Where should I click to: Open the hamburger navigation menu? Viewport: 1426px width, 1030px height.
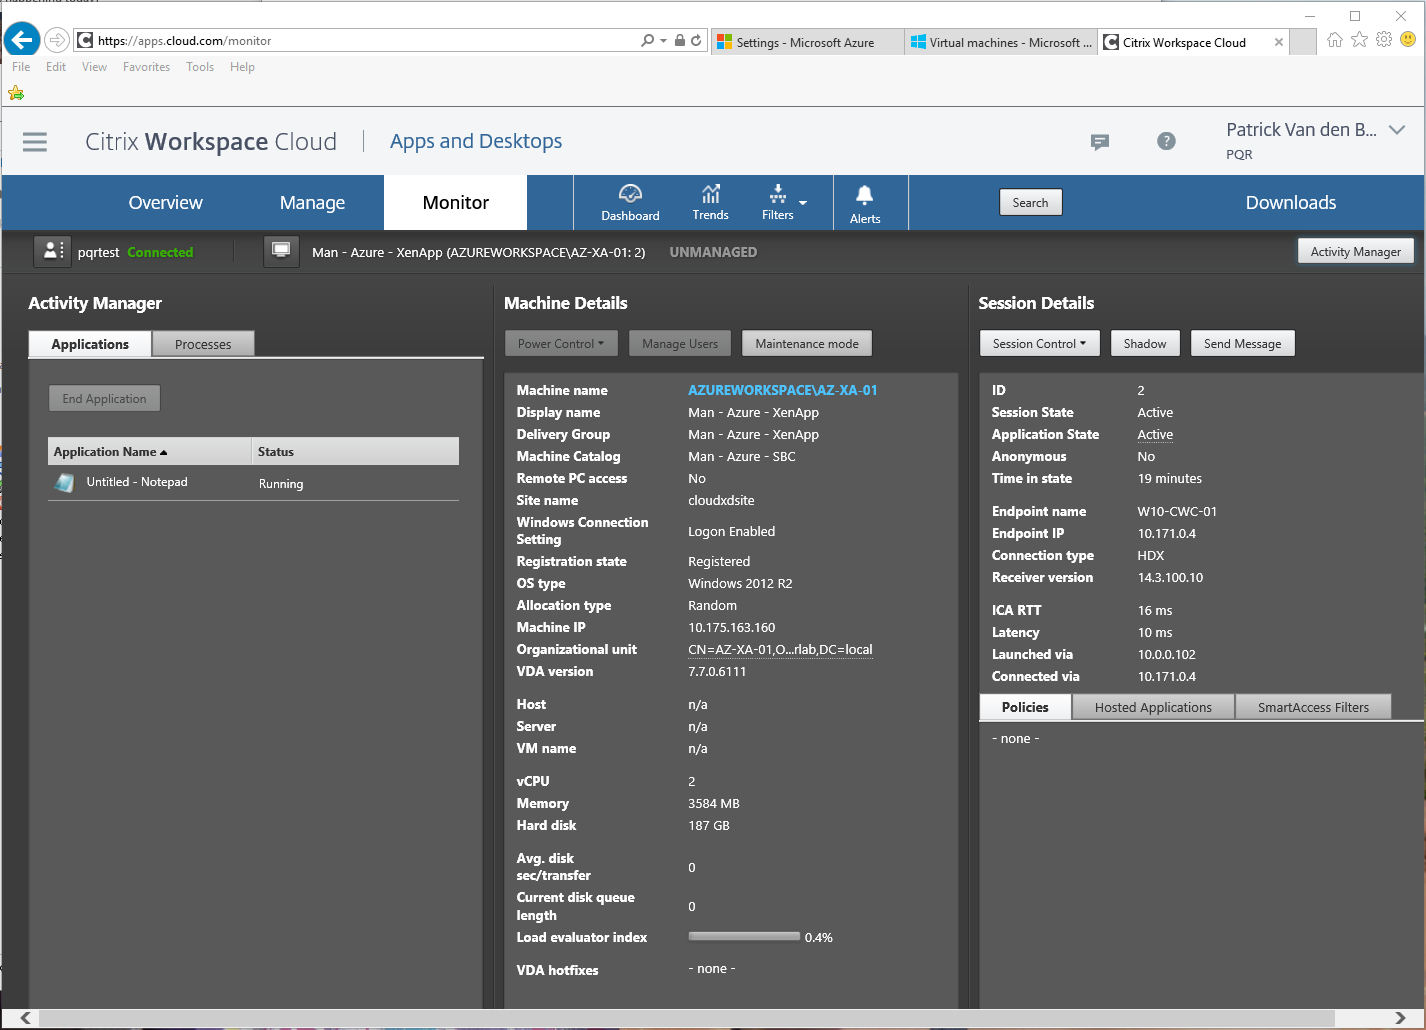point(35,142)
